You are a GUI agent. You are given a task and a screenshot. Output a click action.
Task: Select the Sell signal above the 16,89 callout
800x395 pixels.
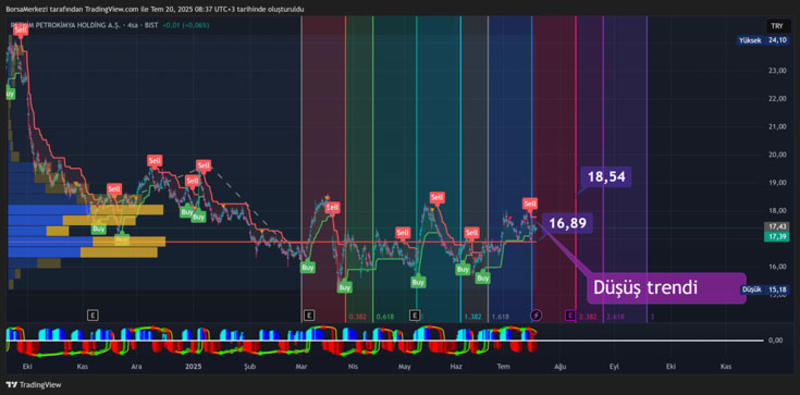tap(530, 204)
